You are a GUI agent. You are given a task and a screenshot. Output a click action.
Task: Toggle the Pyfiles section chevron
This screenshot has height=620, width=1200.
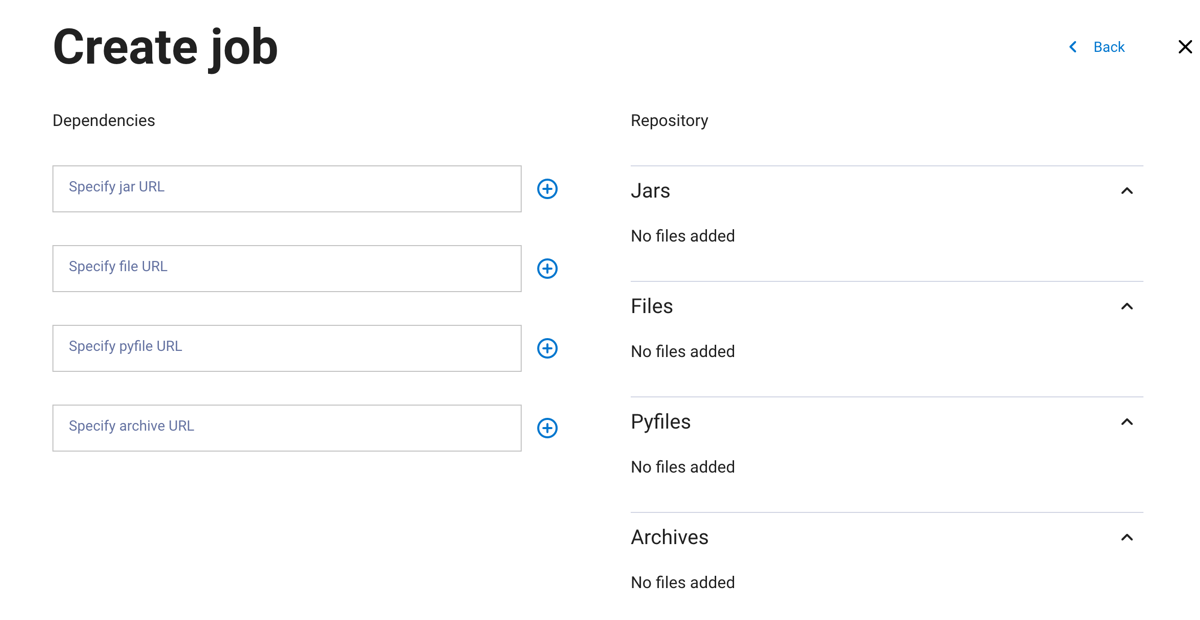(1126, 422)
